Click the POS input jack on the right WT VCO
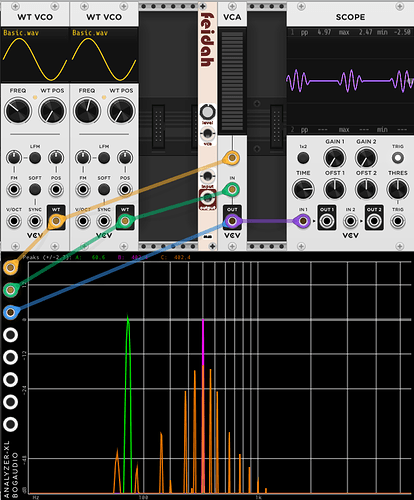 click(x=125, y=189)
